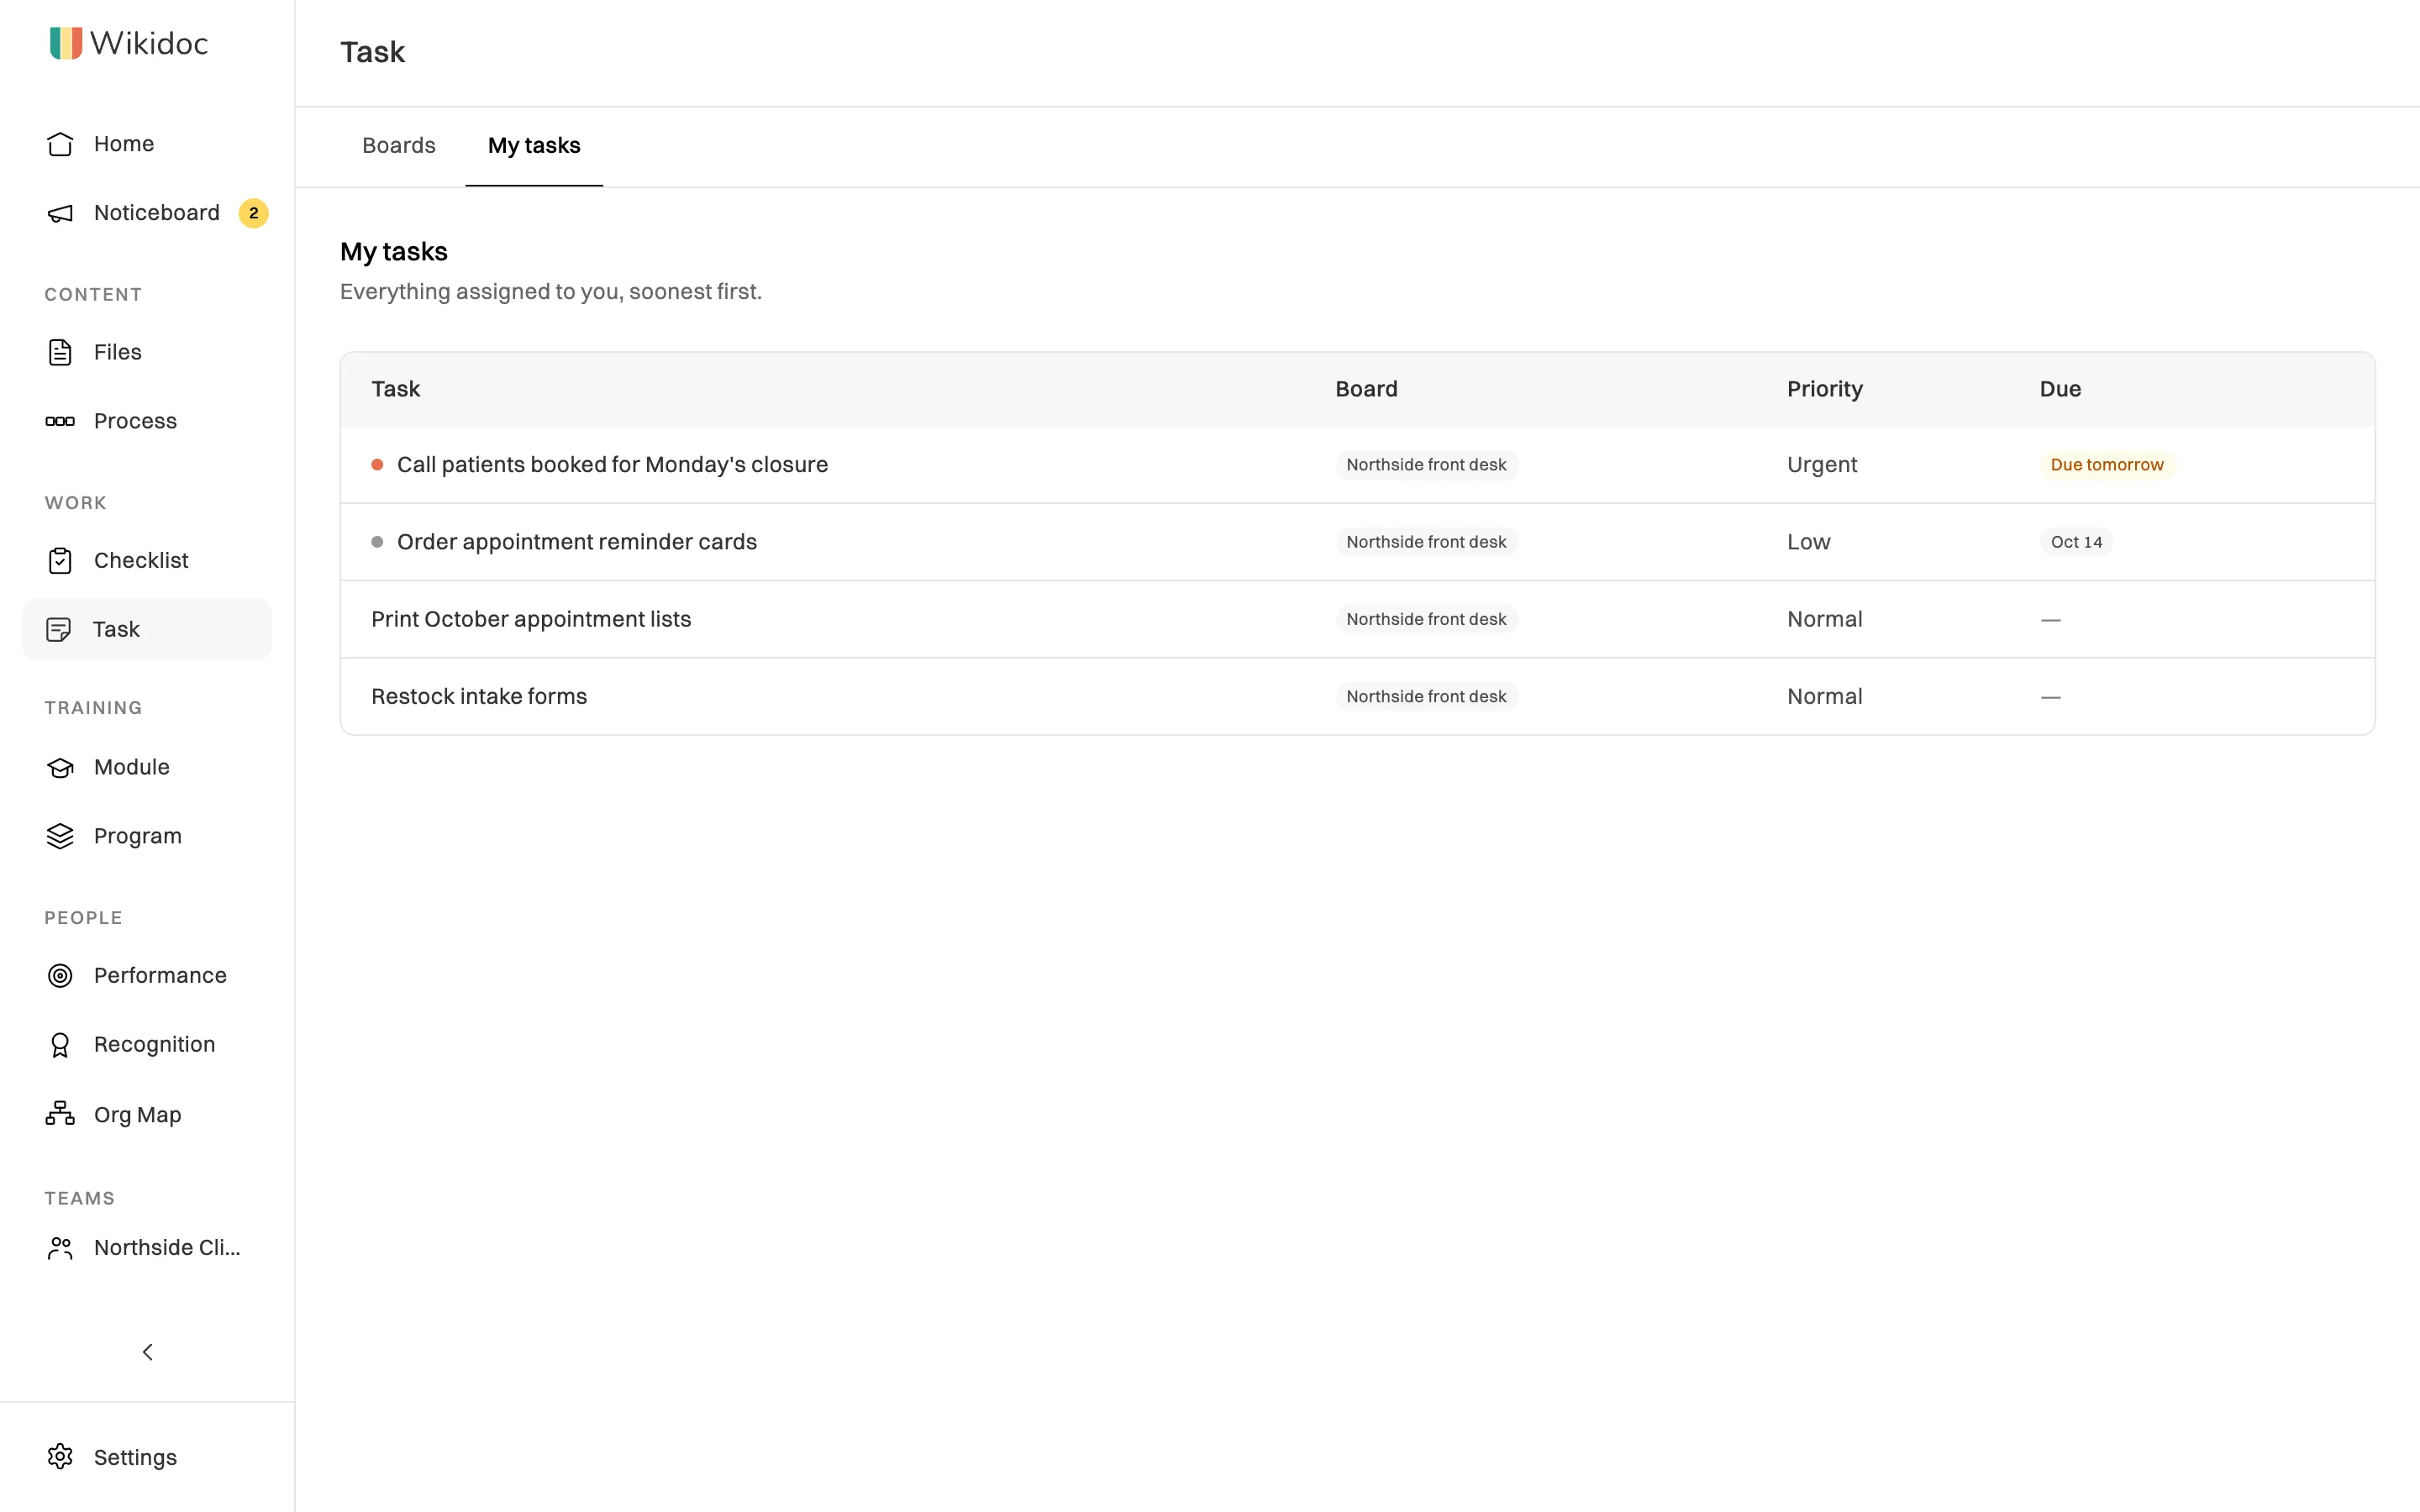Click the "Low" priority value
Image resolution: width=2420 pixels, height=1512 pixels.
click(1808, 542)
